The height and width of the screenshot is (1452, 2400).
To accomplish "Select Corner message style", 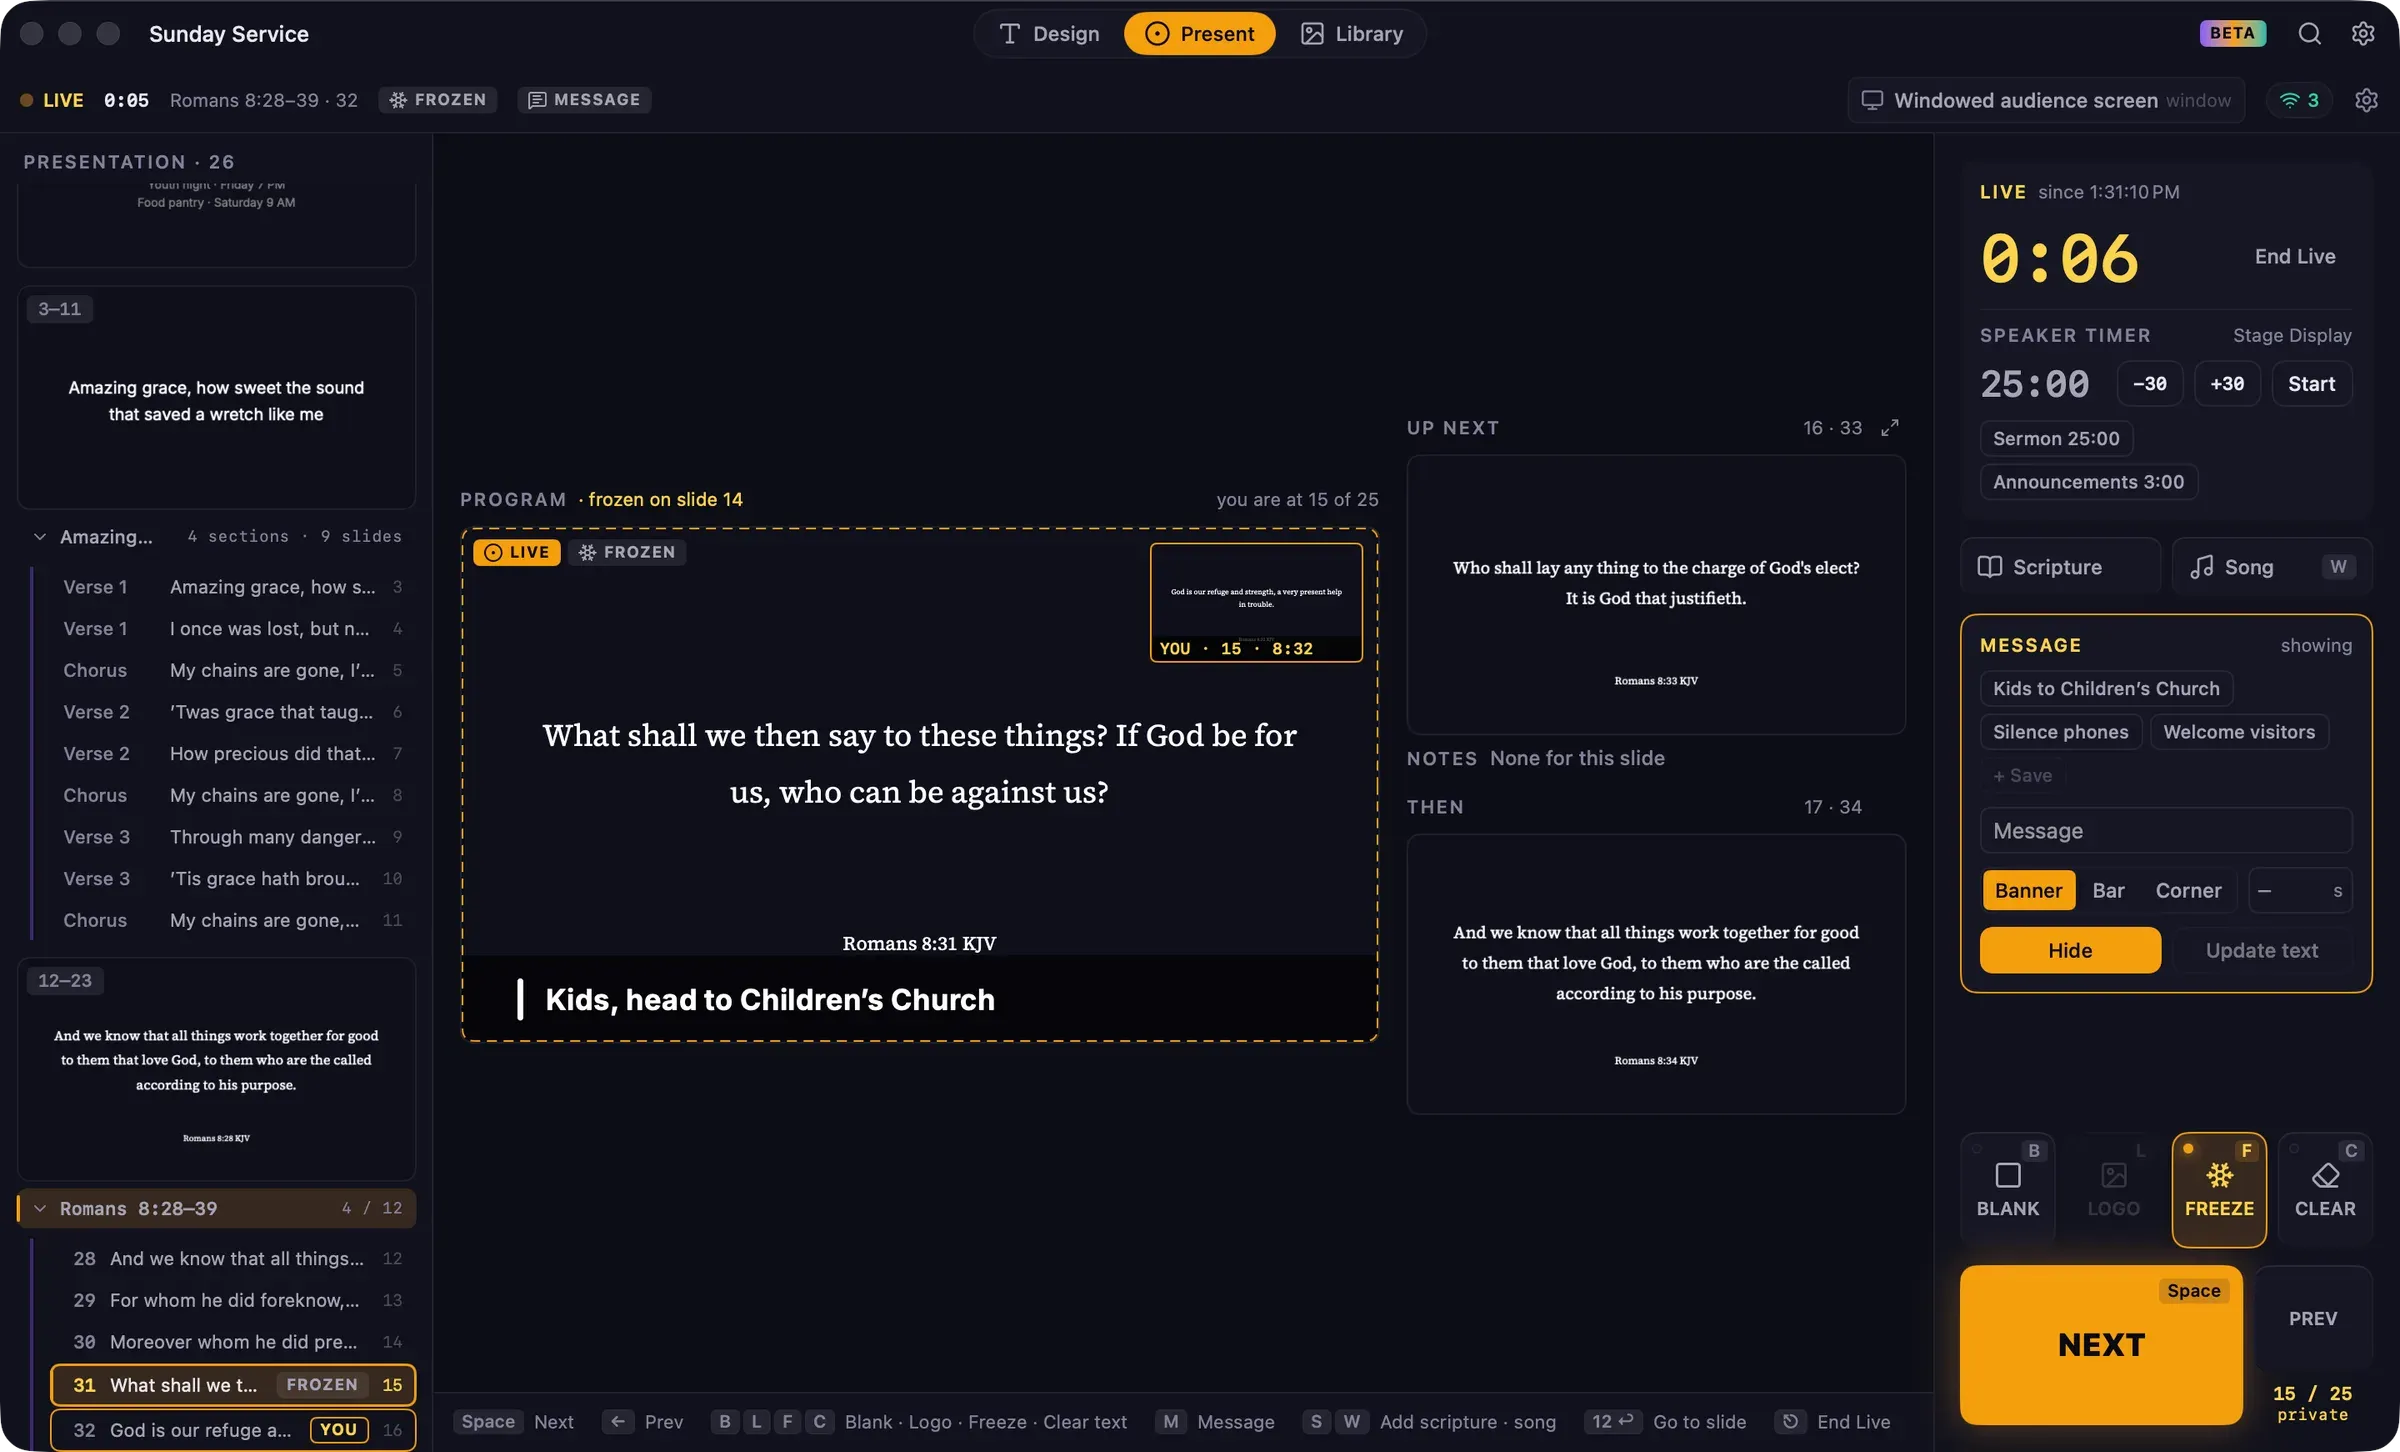I will tap(2188, 891).
